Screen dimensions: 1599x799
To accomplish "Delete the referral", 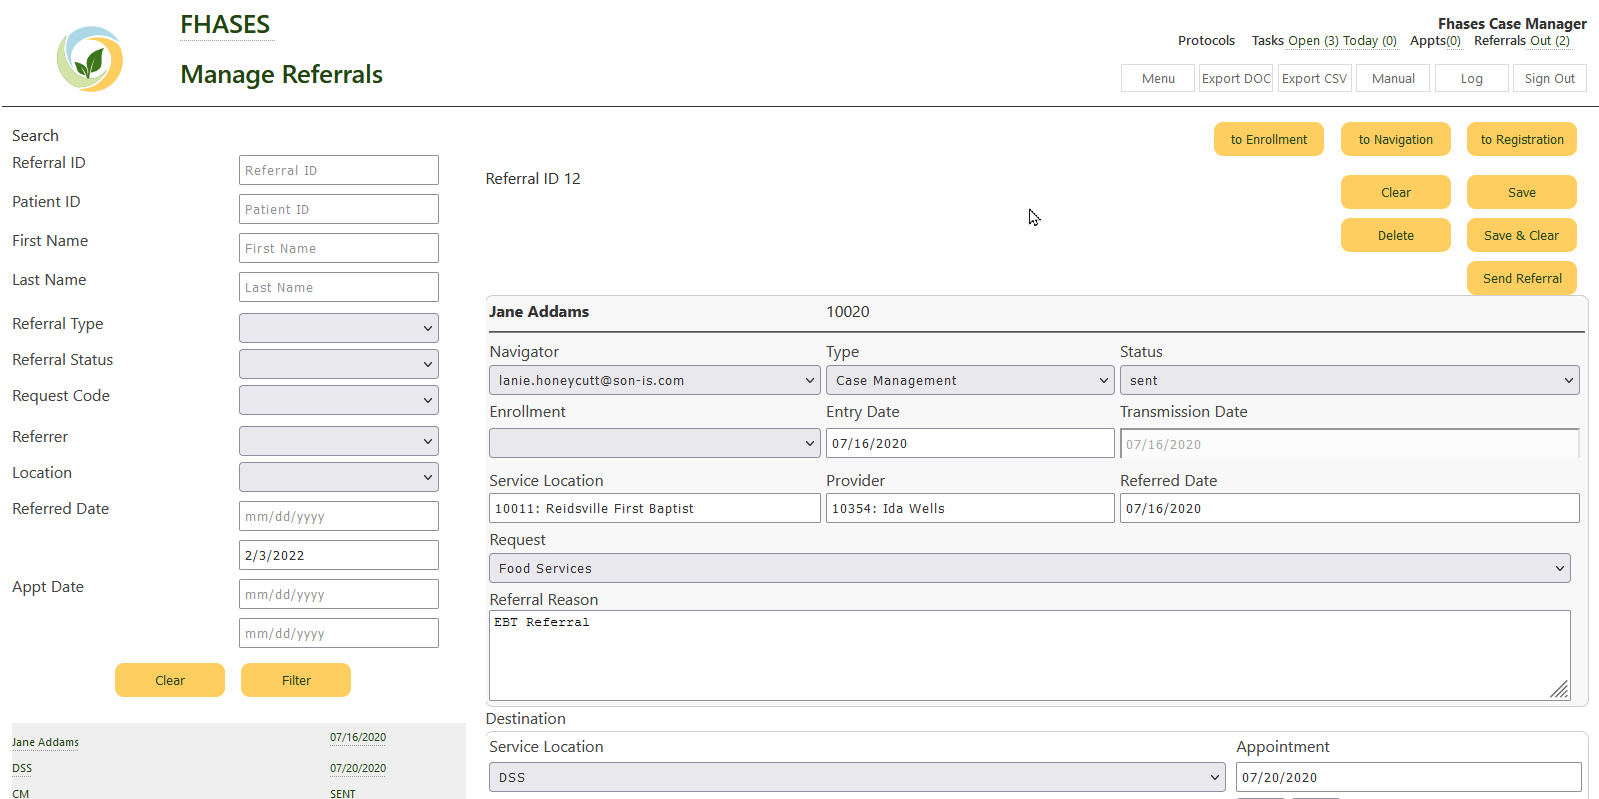I will (x=1395, y=235).
